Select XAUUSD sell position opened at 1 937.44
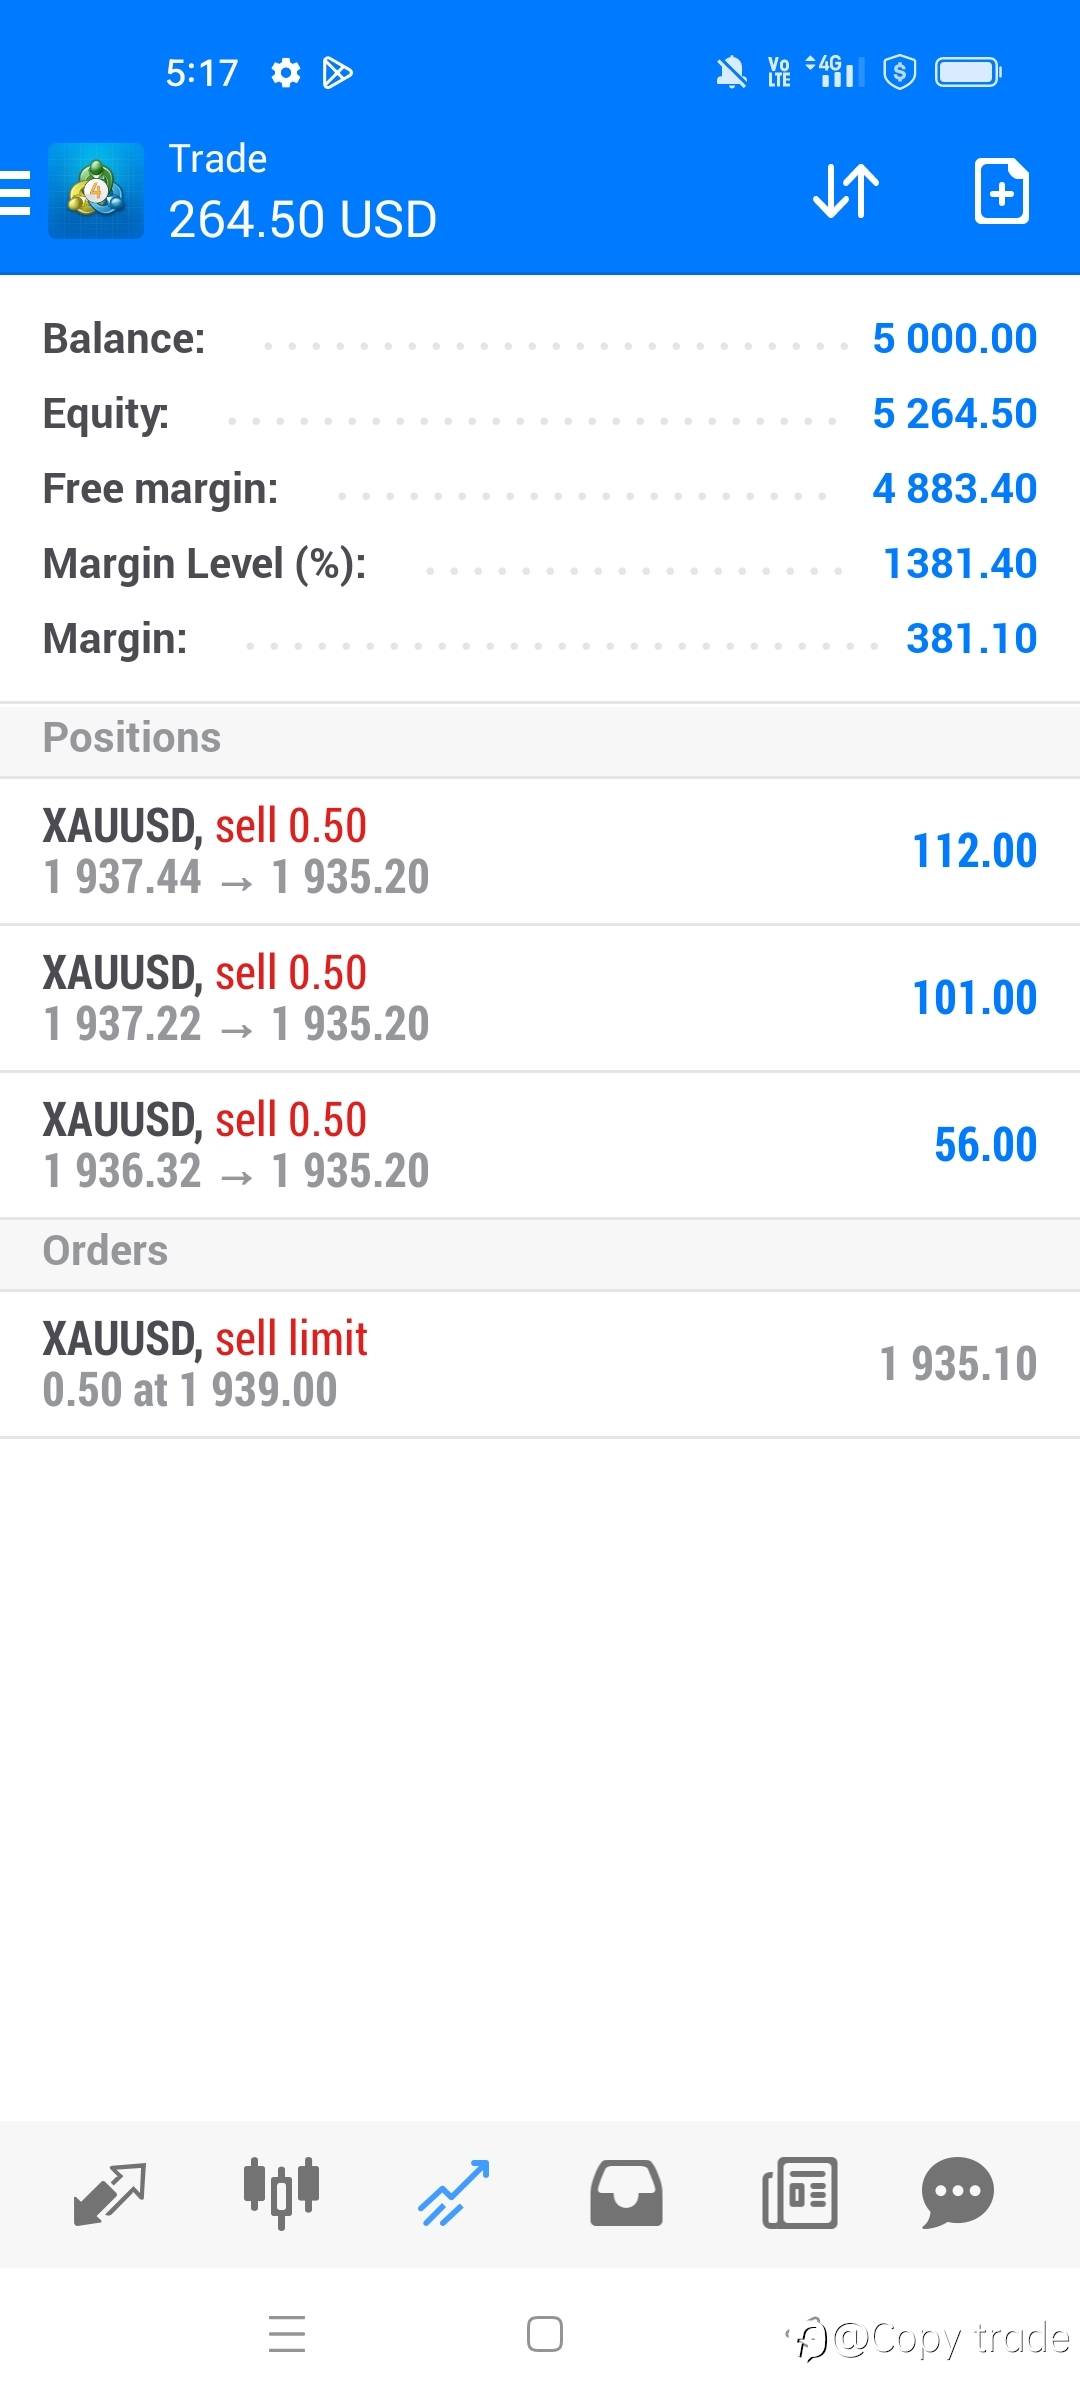Screen dimensions: 1080x2400 (540, 852)
